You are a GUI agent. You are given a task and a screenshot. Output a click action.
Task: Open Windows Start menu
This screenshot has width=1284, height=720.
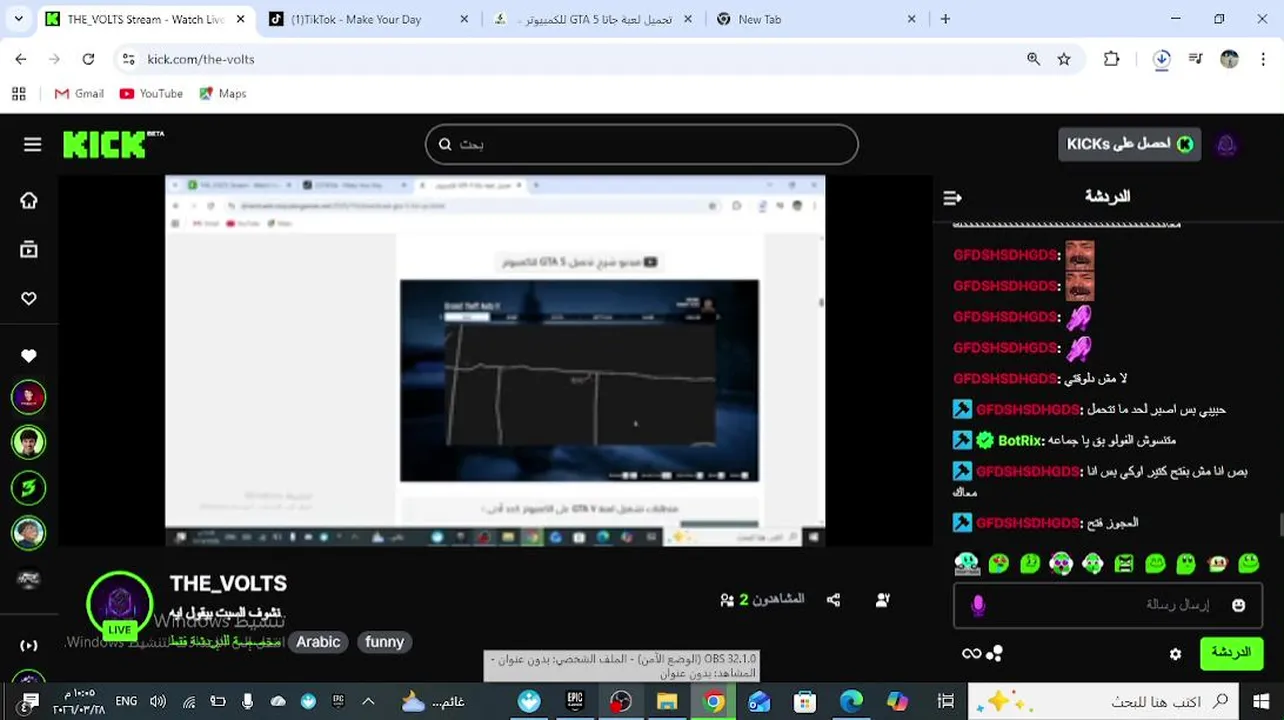coord(1261,701)
